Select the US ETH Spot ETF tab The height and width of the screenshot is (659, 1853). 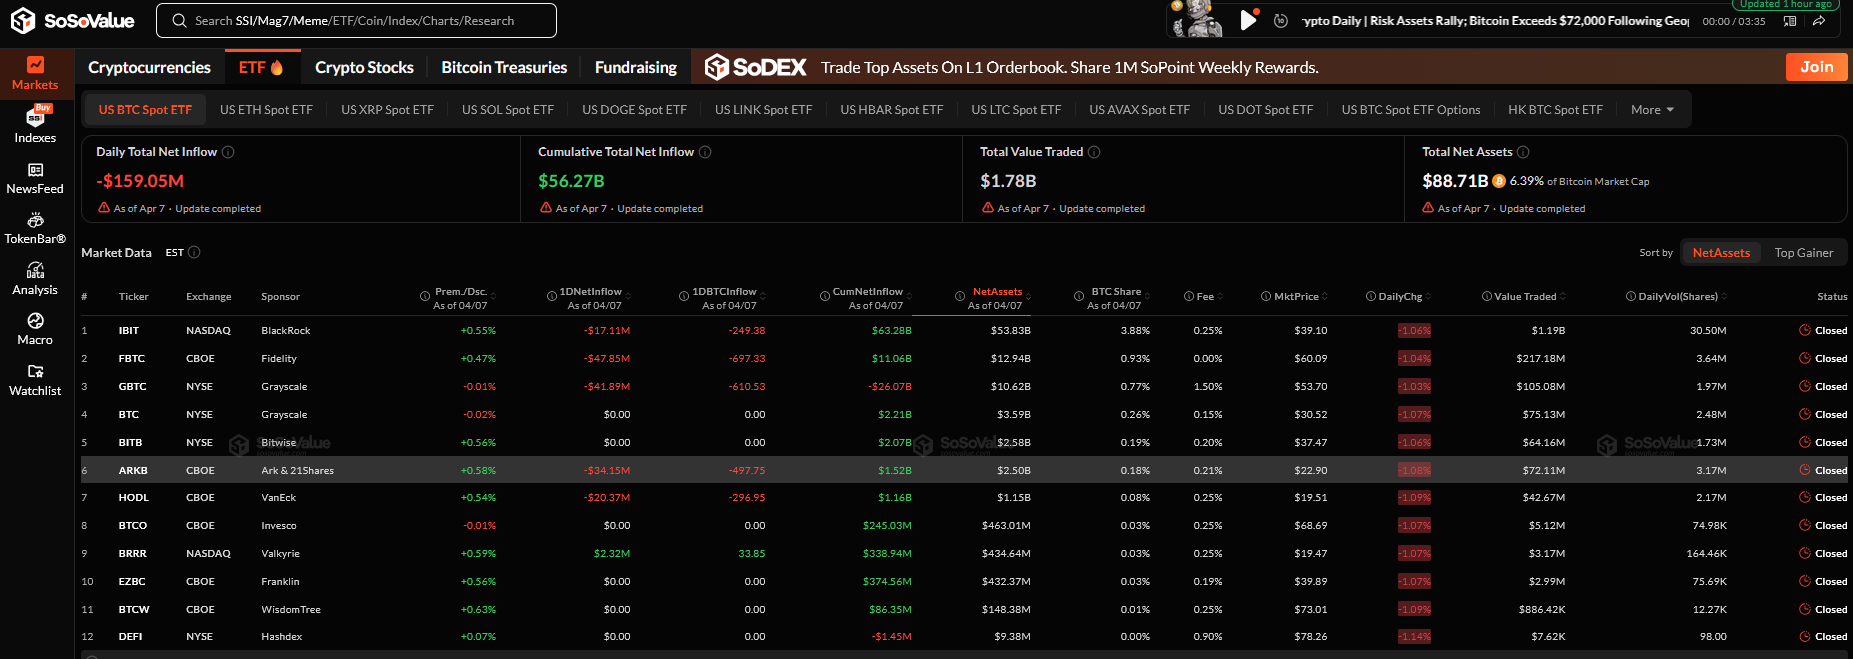[266, 110]
